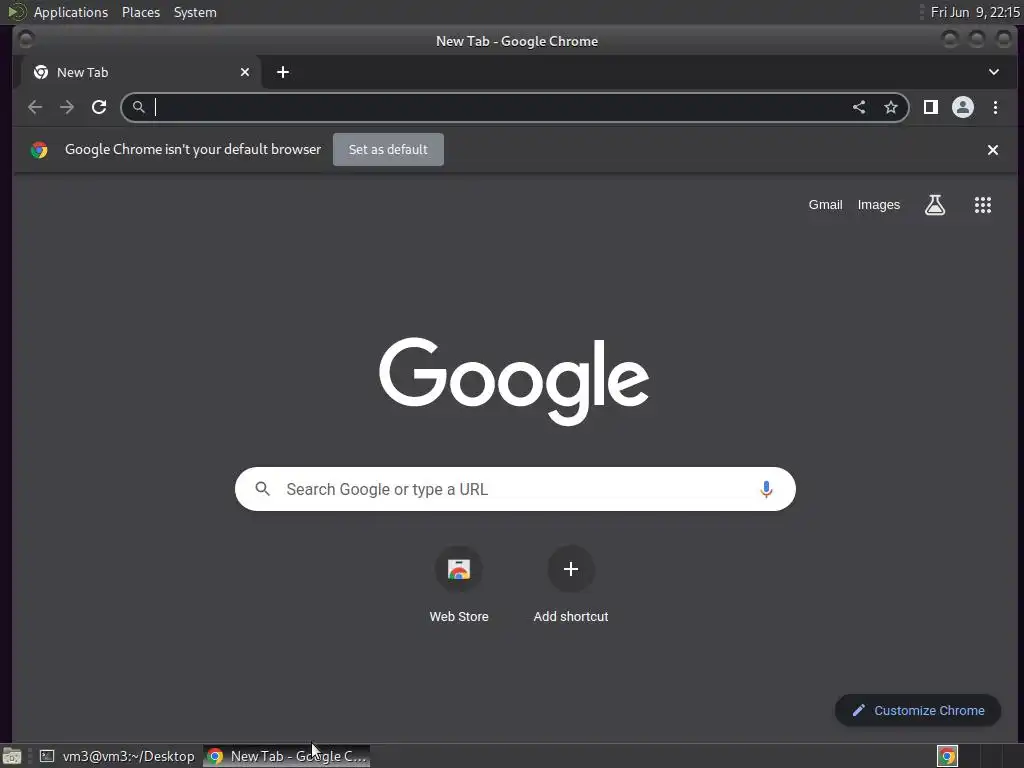Open the Google apps grid
Viewport: 1024px width, 768px height.
[x=983, y=205]
